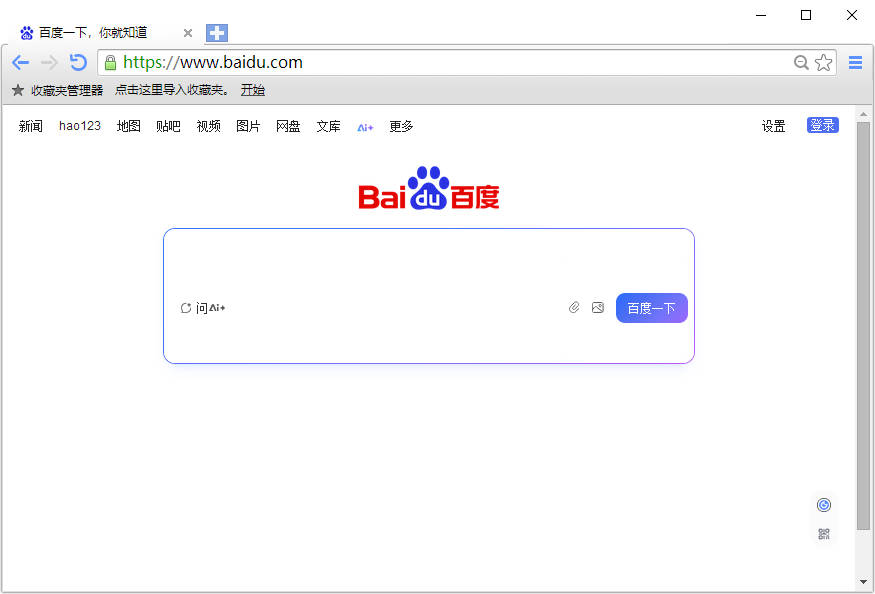Close the browser window
The width and height of the screenshot is (875, 594).
(x=852, y=15)
